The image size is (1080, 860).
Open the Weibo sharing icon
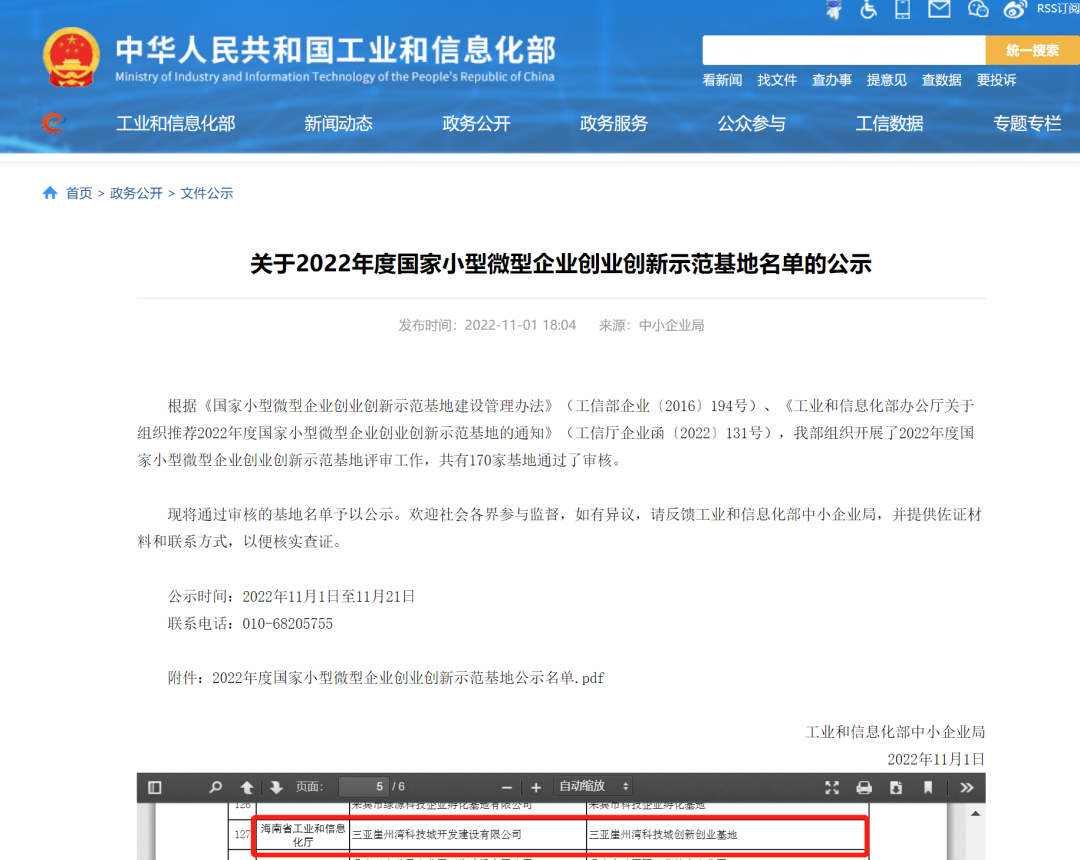click(1015, 12)
